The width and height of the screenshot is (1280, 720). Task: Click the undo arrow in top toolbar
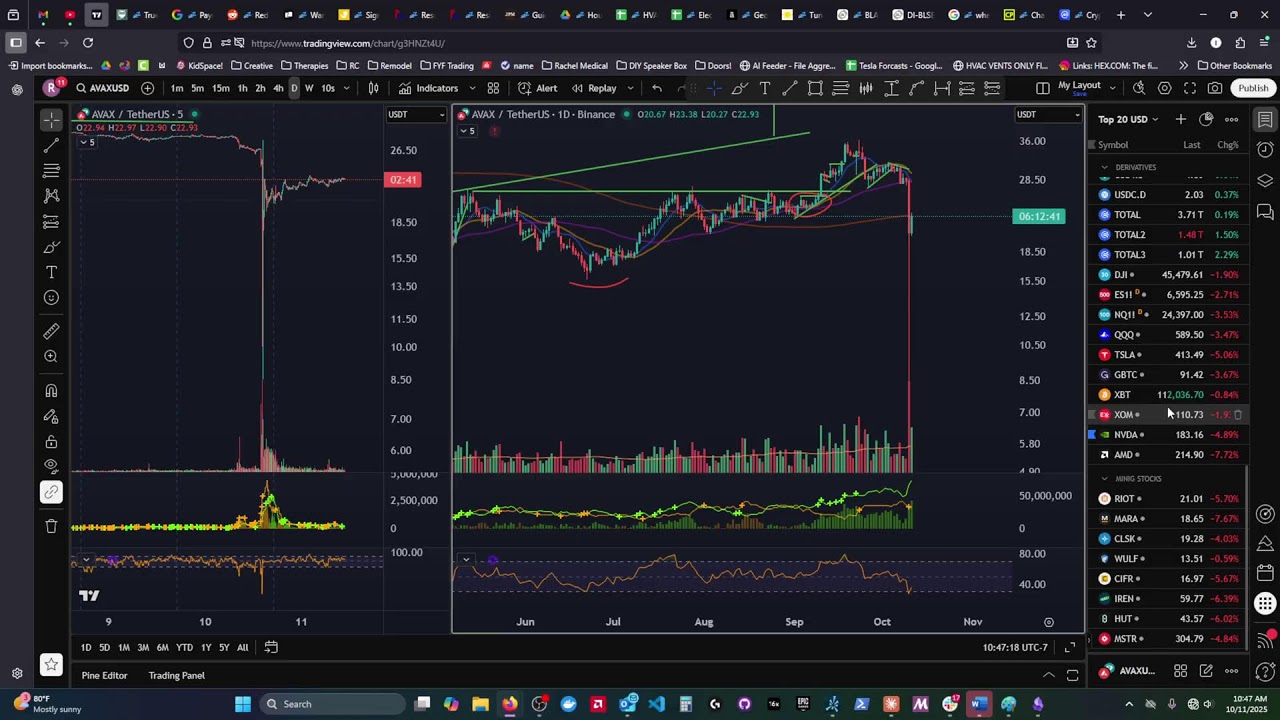pyautogui.click(x=657, y=88)
